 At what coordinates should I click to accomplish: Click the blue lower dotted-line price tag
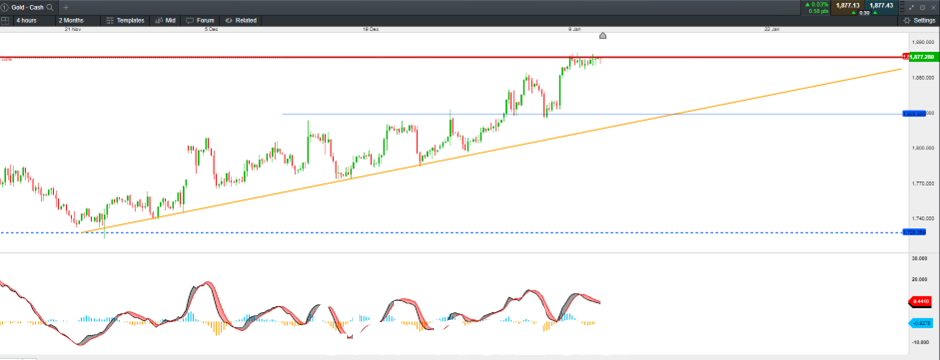click(915, 232)
